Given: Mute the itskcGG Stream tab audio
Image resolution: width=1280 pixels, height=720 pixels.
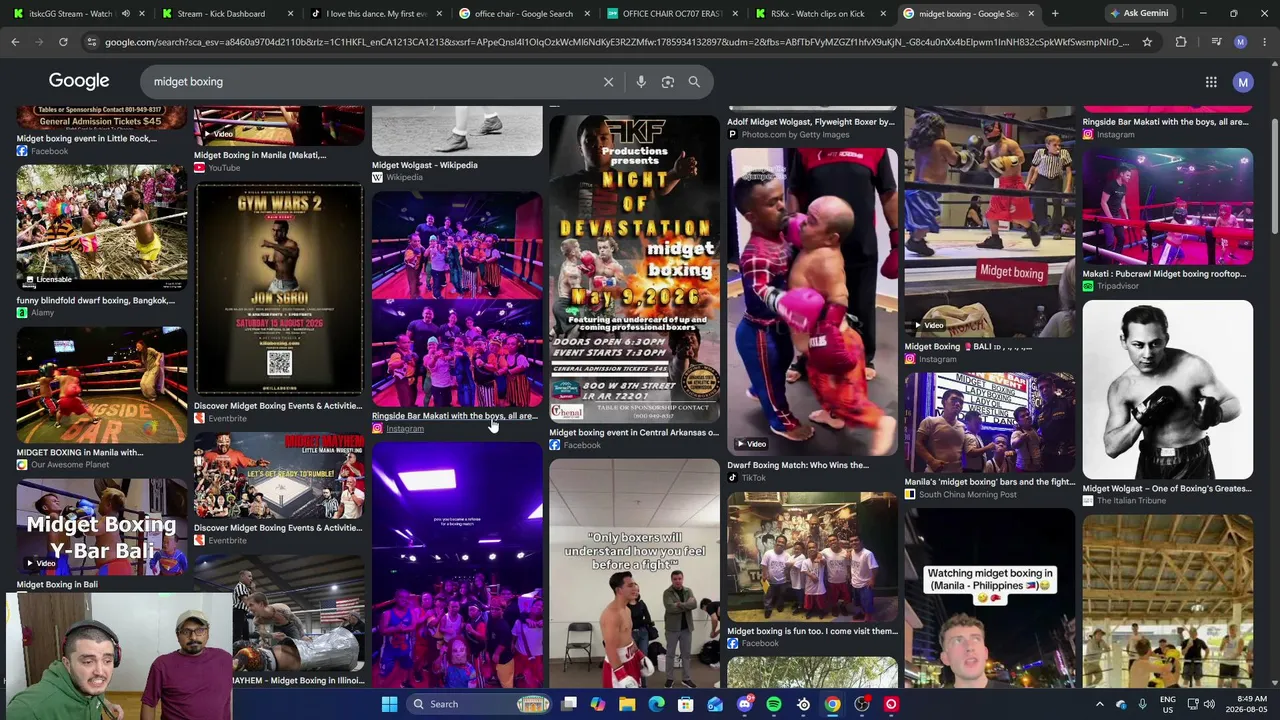Looking at the screenshot, I should (125, 14).
